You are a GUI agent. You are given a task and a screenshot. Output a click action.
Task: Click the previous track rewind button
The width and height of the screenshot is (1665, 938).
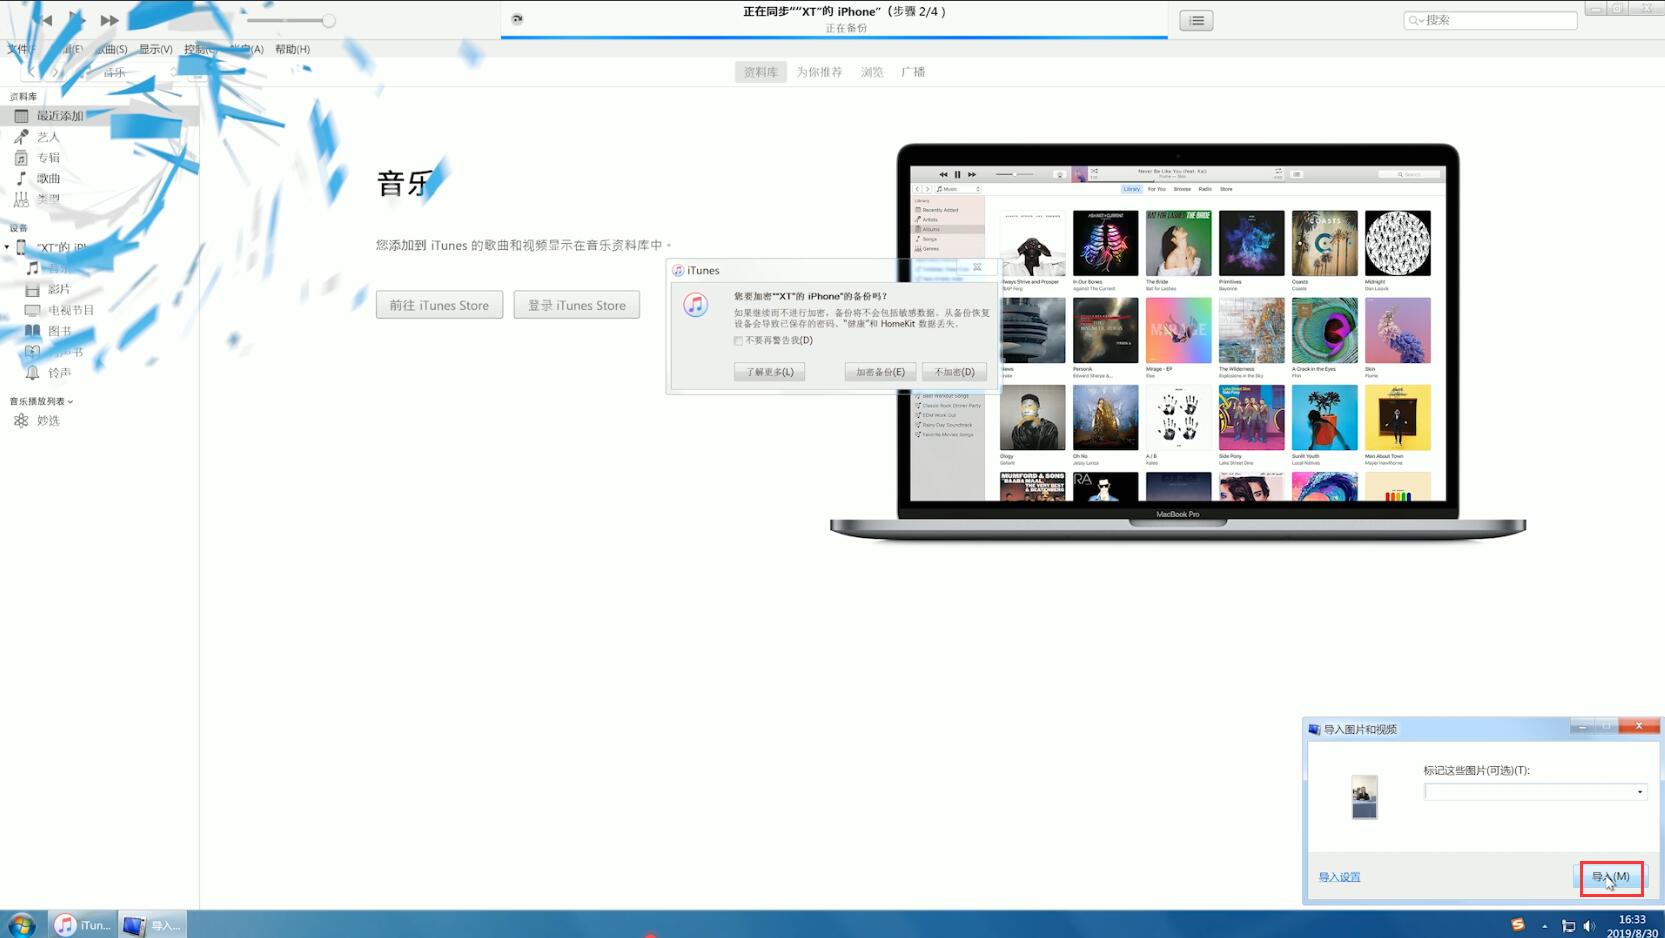[45, 20]
